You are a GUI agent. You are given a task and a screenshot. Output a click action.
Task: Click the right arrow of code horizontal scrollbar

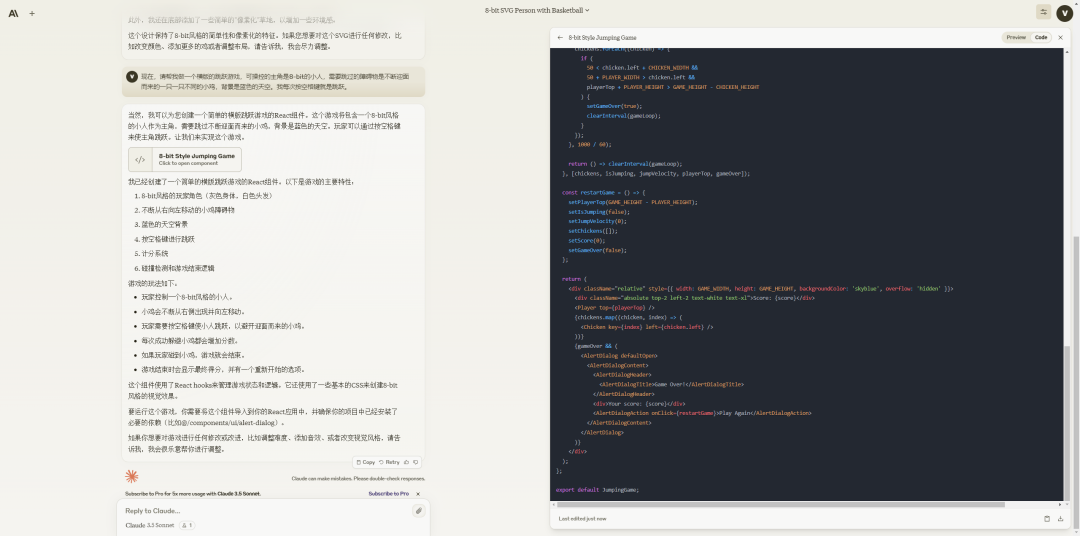coord(1061,504)
